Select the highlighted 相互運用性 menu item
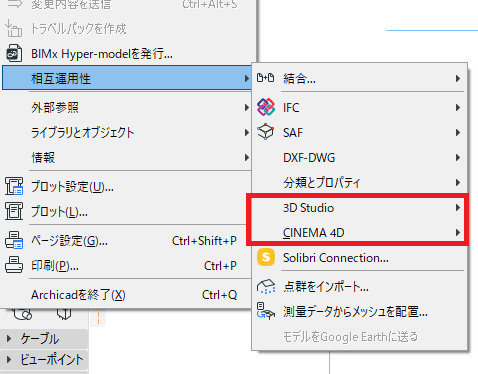The height and width of the screenshot is (374, 478). pyautogui.click(x=127, y=78)
